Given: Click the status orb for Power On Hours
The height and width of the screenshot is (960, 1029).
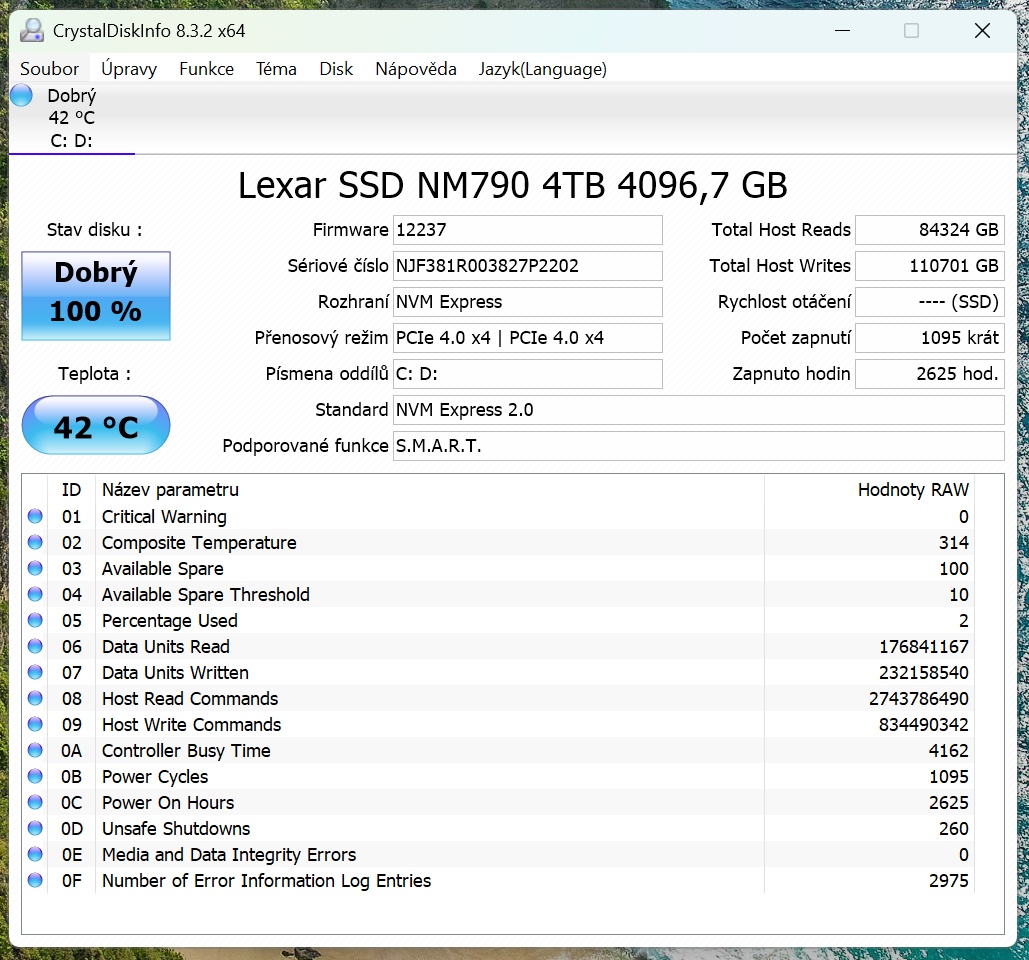Looking at the screenshot, I should pyautogui.click(x=35, y=802).
